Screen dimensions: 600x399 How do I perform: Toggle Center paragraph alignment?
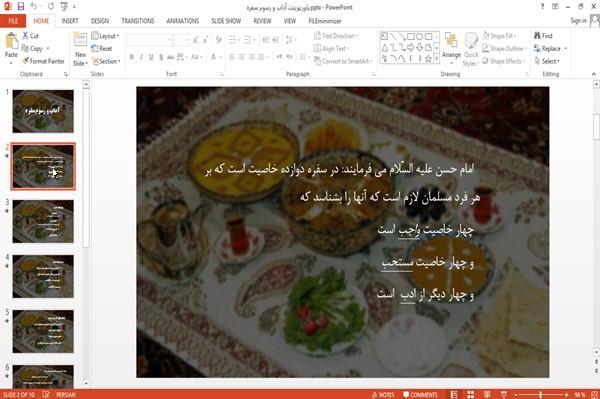[x=242, y=57]
